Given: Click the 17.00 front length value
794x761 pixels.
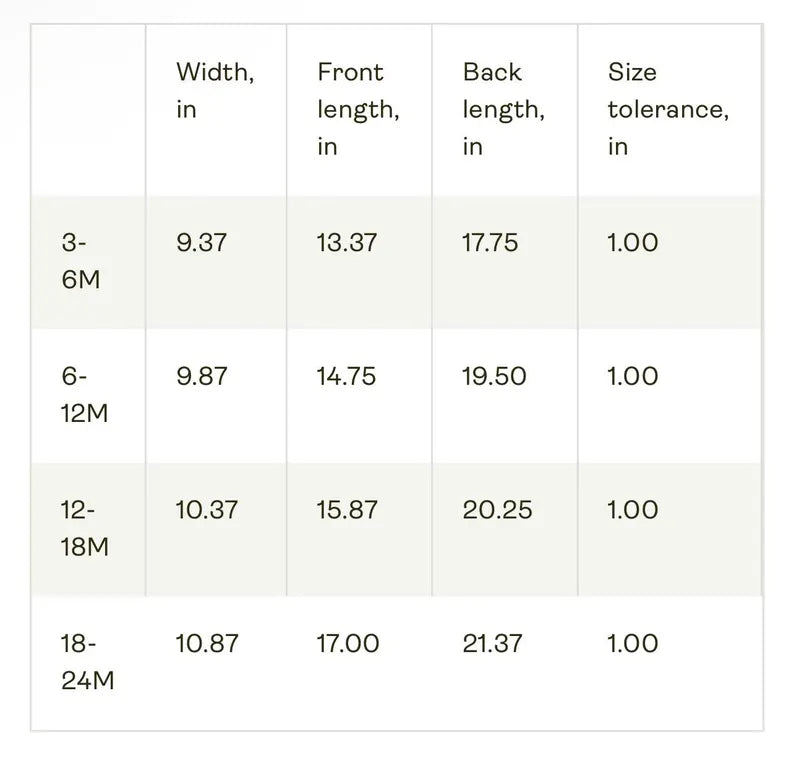Looking at the screenshot, I should 348,643.
